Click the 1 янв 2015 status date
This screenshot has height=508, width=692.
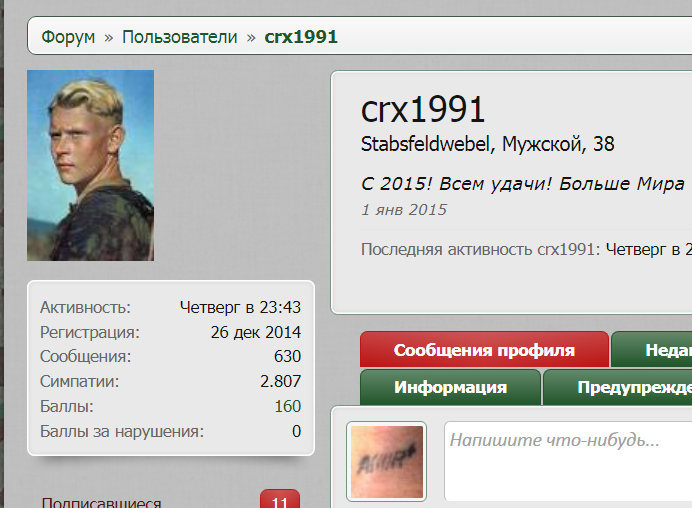(x=404, y=210)
